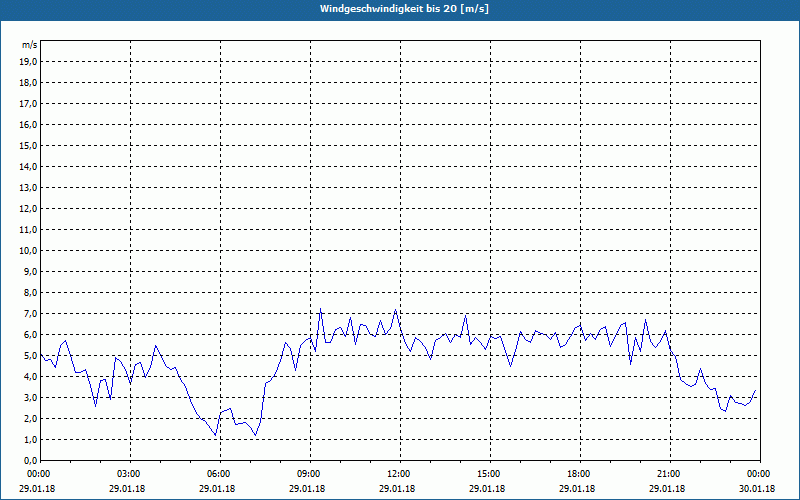The width and height of the screenshot is (800, 500).
Task: Select the '29.01.18' date under '06:00'
Action: pyautogui.click(x=217, y=489)
